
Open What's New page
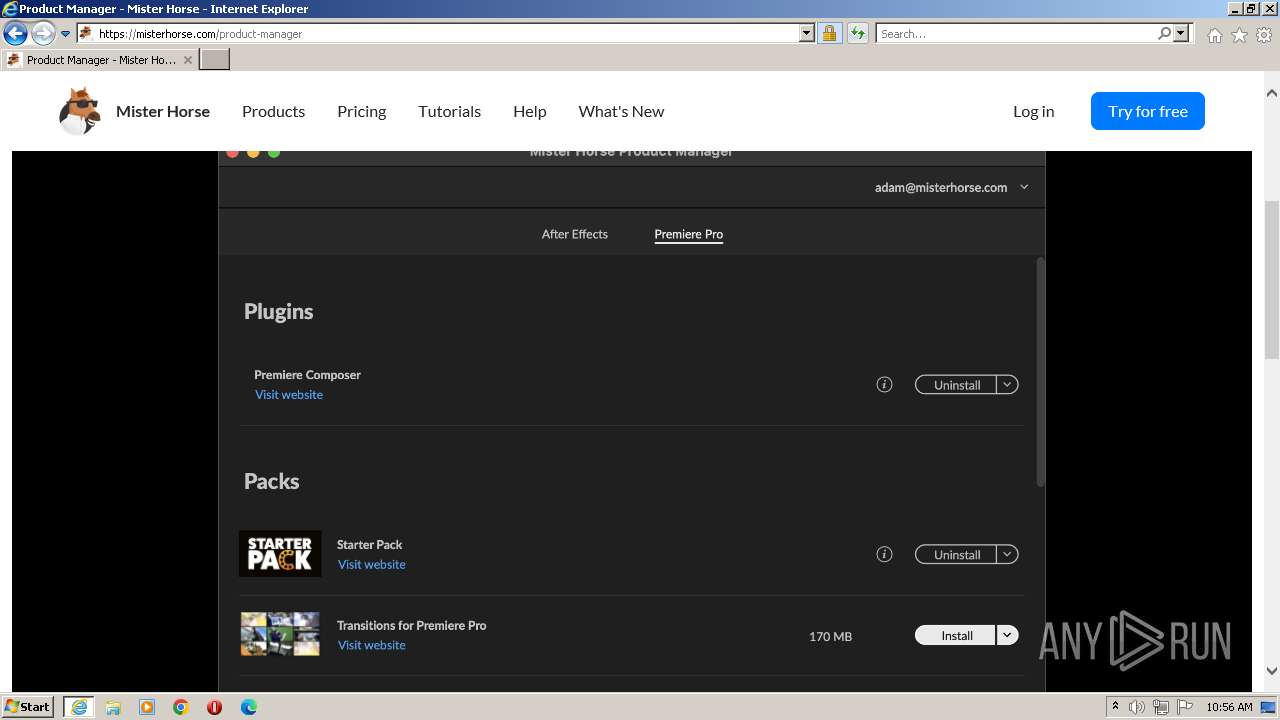pos(621,111)
